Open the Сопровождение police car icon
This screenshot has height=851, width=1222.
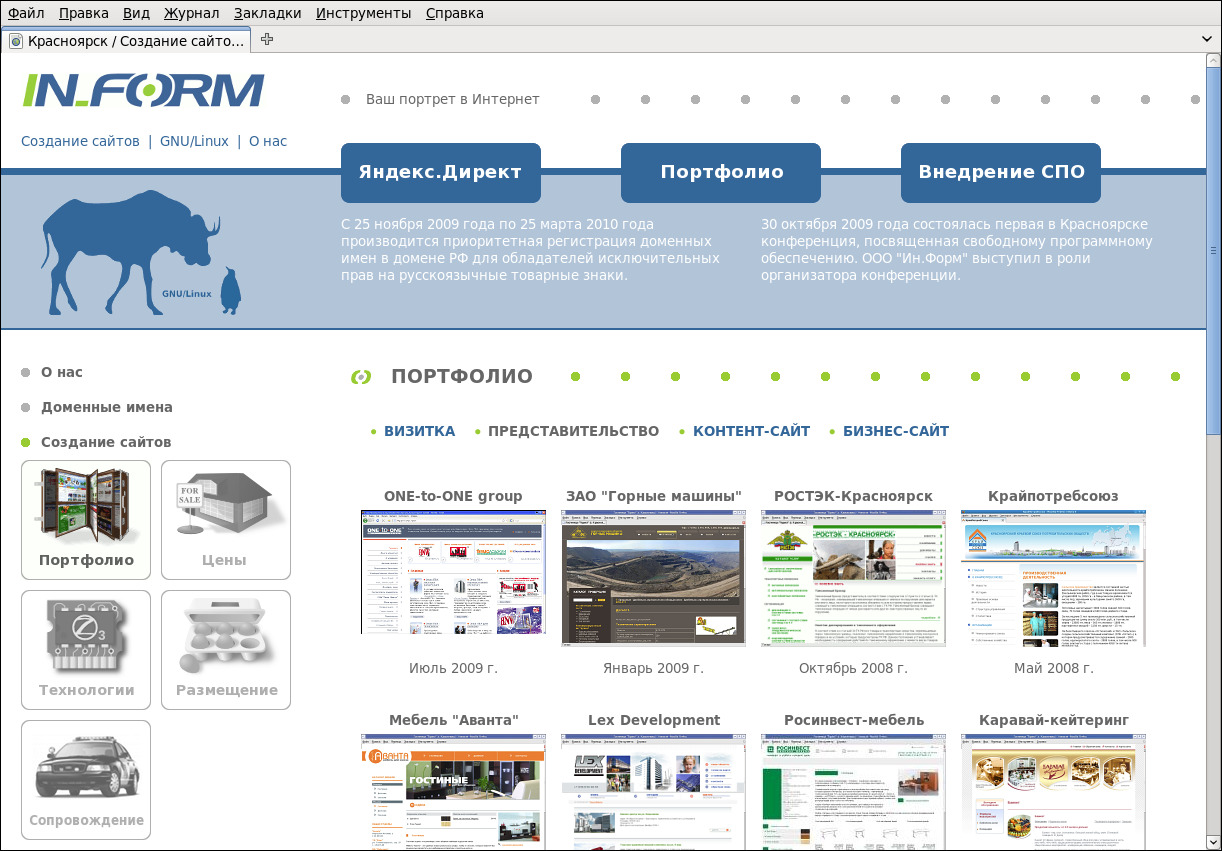86,779
